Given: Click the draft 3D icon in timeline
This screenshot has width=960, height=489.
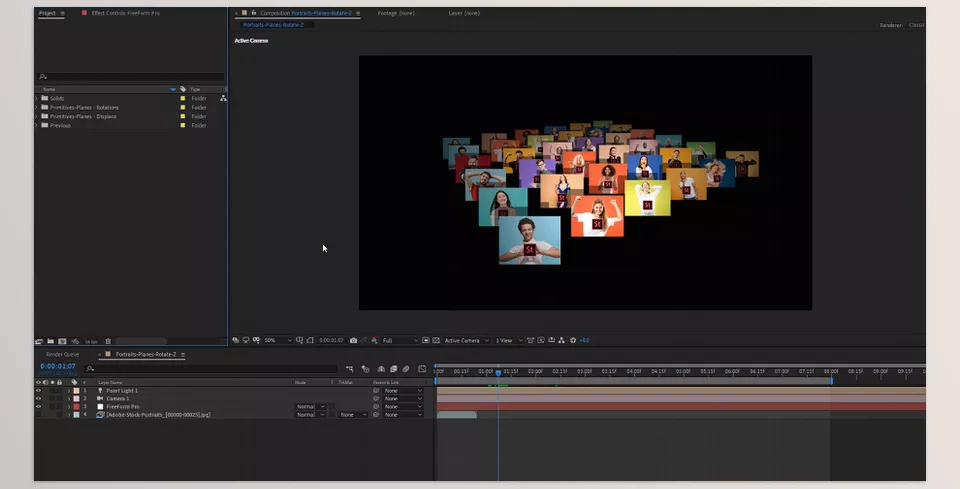Looking at the screenshot, I should (x=366, y=369).
